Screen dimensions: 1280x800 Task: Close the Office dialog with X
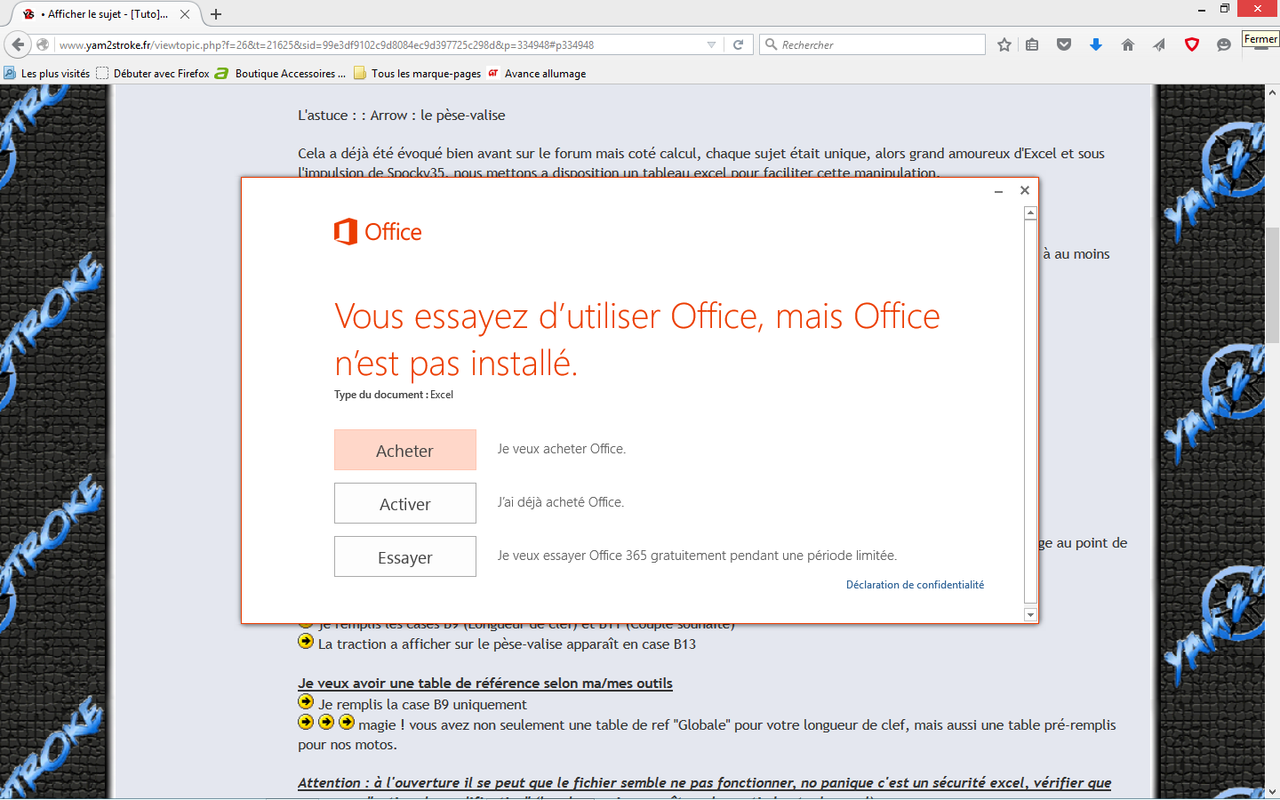pyautogui.click(x=1024, y=190)
